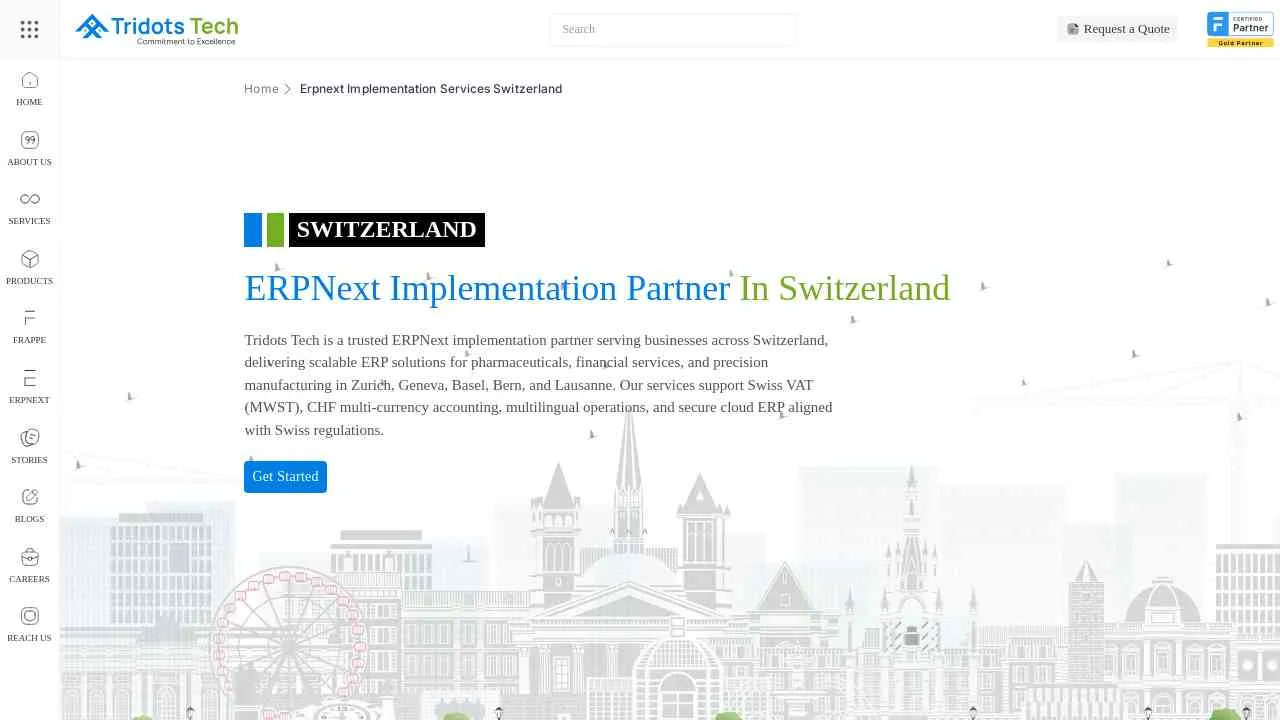This screenshot has width=1280, height=720.
Task: Go to Home via breadcrumb link
Action: point(261,89)
